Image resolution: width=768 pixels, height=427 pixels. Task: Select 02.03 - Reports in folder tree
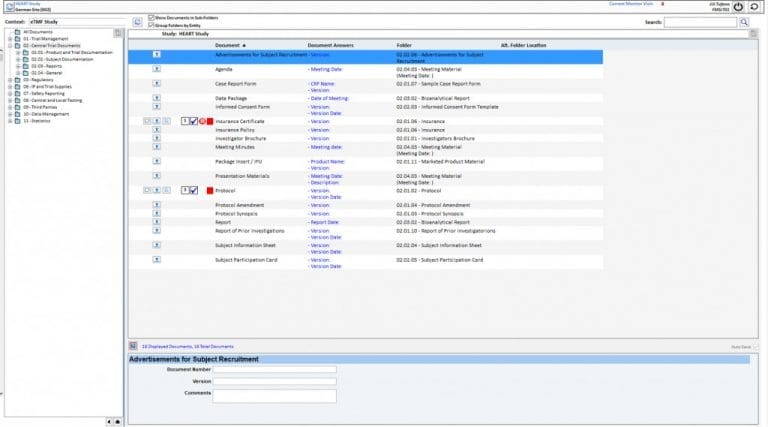[x=46, y=66]
